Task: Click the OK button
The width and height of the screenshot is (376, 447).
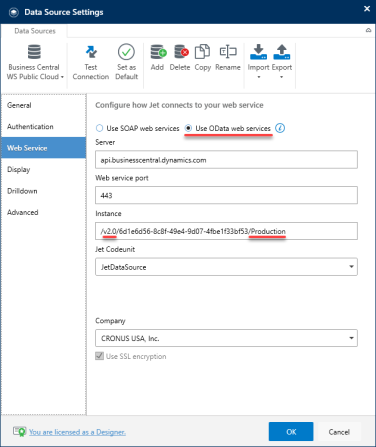Action: pyautogui.click(x=291, y=432)
